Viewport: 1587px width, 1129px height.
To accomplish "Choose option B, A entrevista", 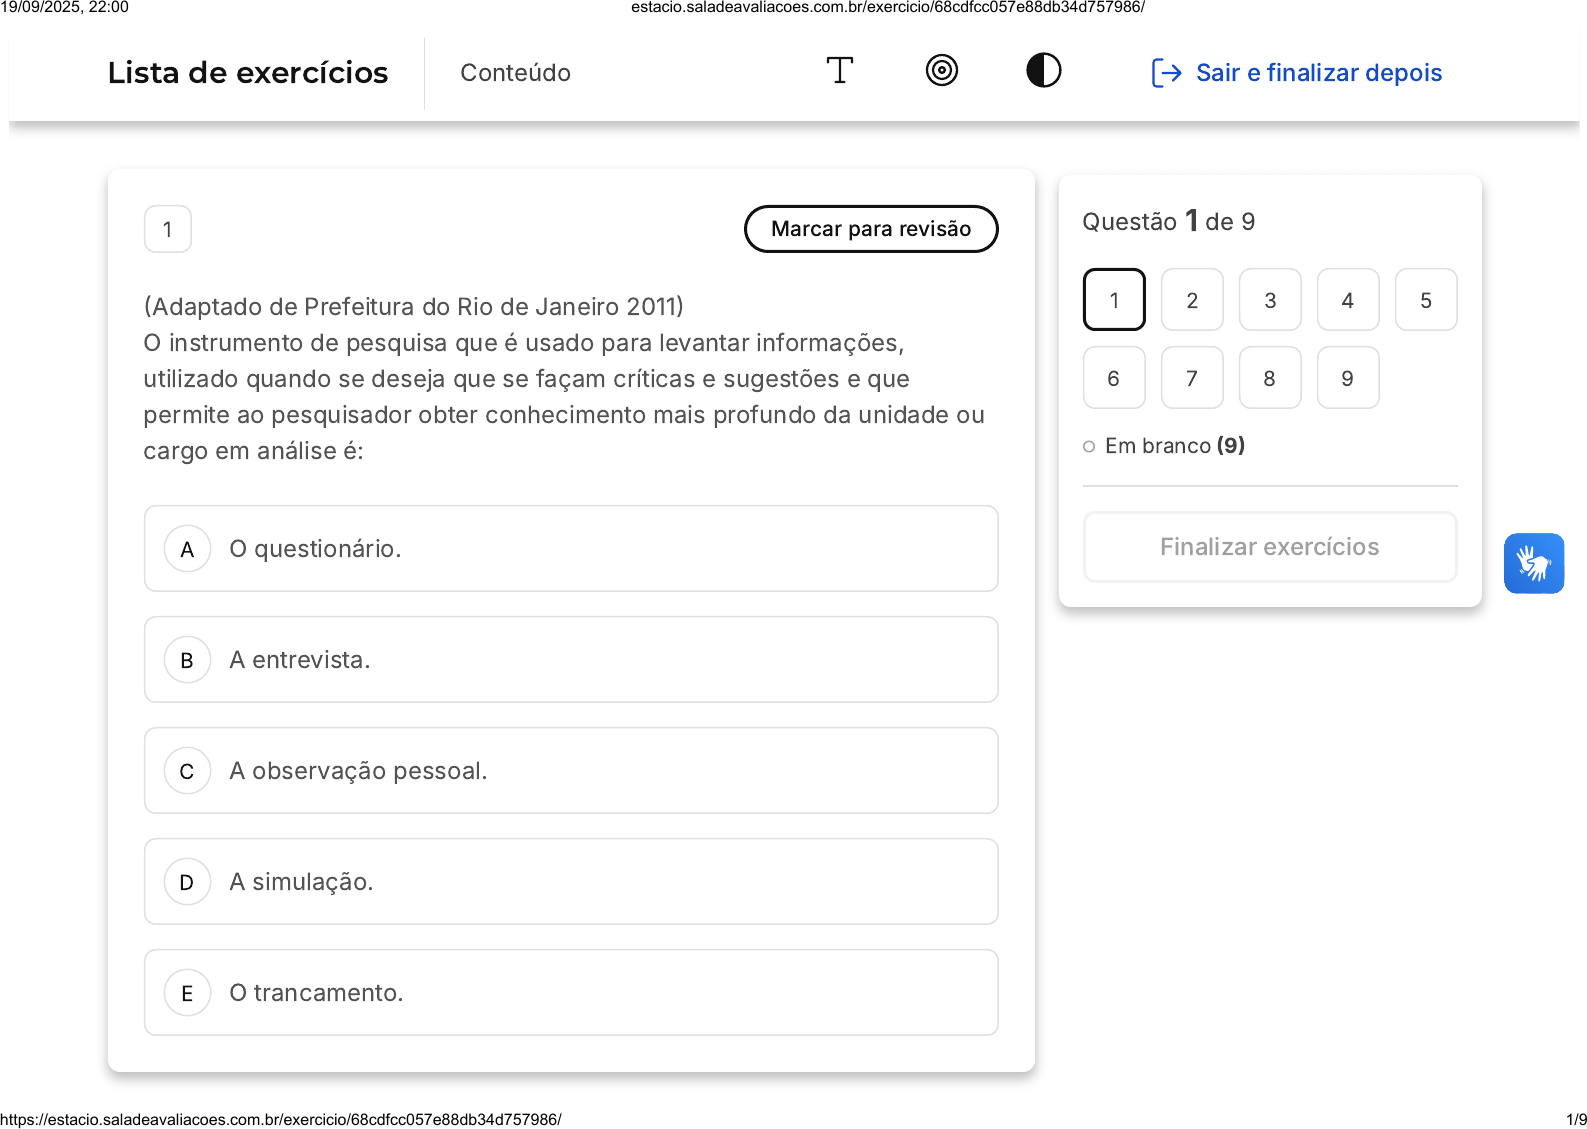I will coord(571,660).
